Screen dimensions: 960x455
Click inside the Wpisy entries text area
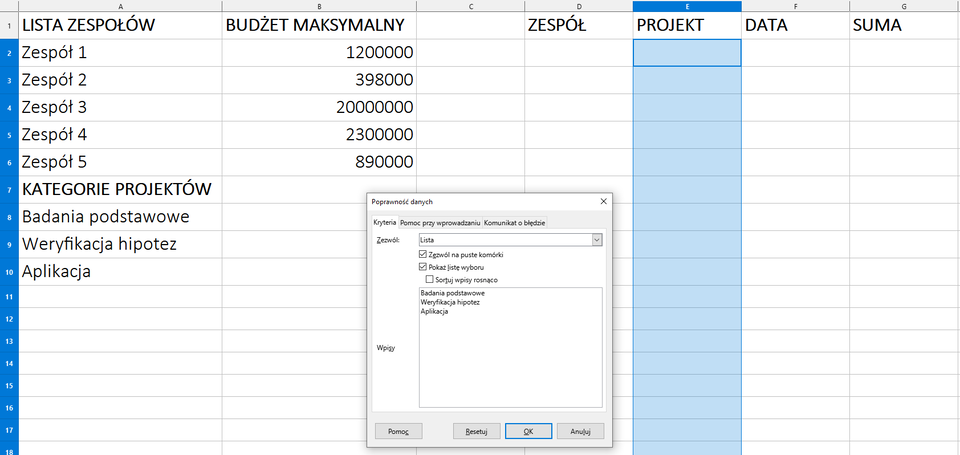click(x=510, y=360)
